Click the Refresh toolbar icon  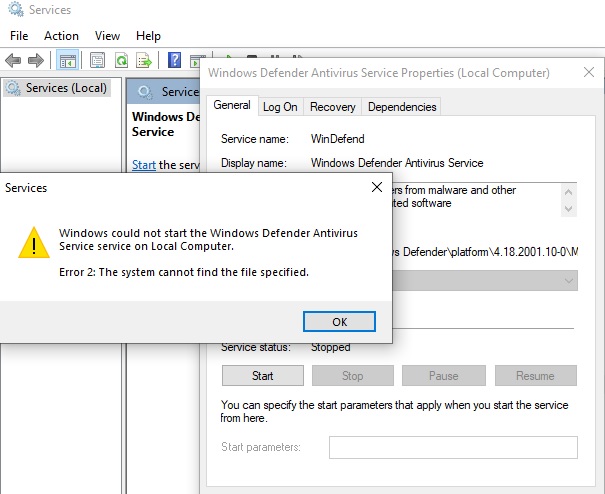point(121,61)
